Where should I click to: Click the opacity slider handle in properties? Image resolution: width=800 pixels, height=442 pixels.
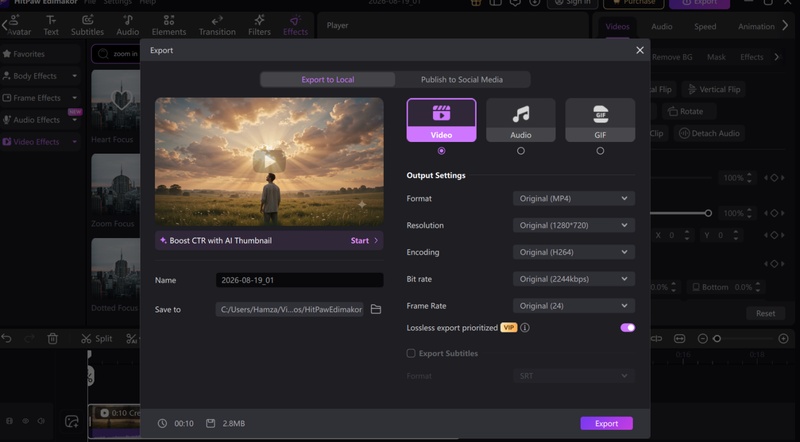(x=708, y=213)
